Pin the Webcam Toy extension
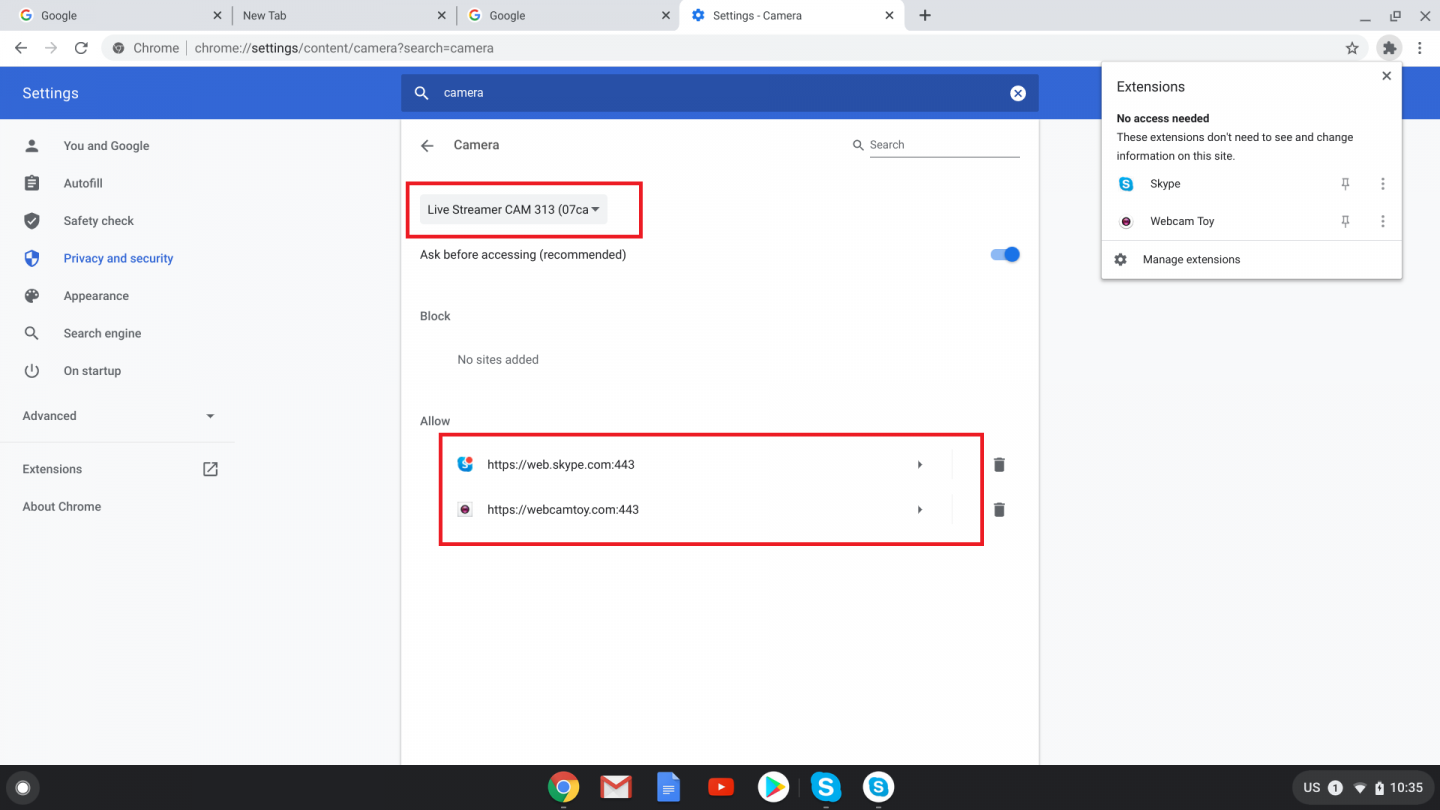Viewport: 1440px width, 810px height. (x=1345, y=222)
